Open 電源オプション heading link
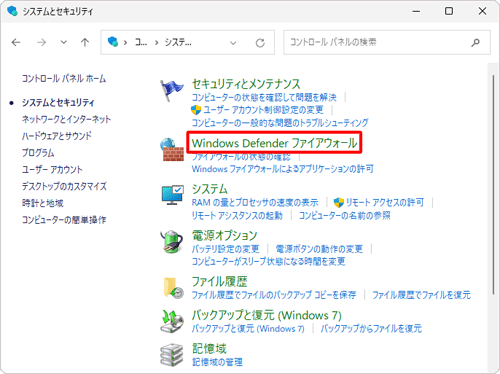This screenshot has height=374, width=500. pos(225,235)
